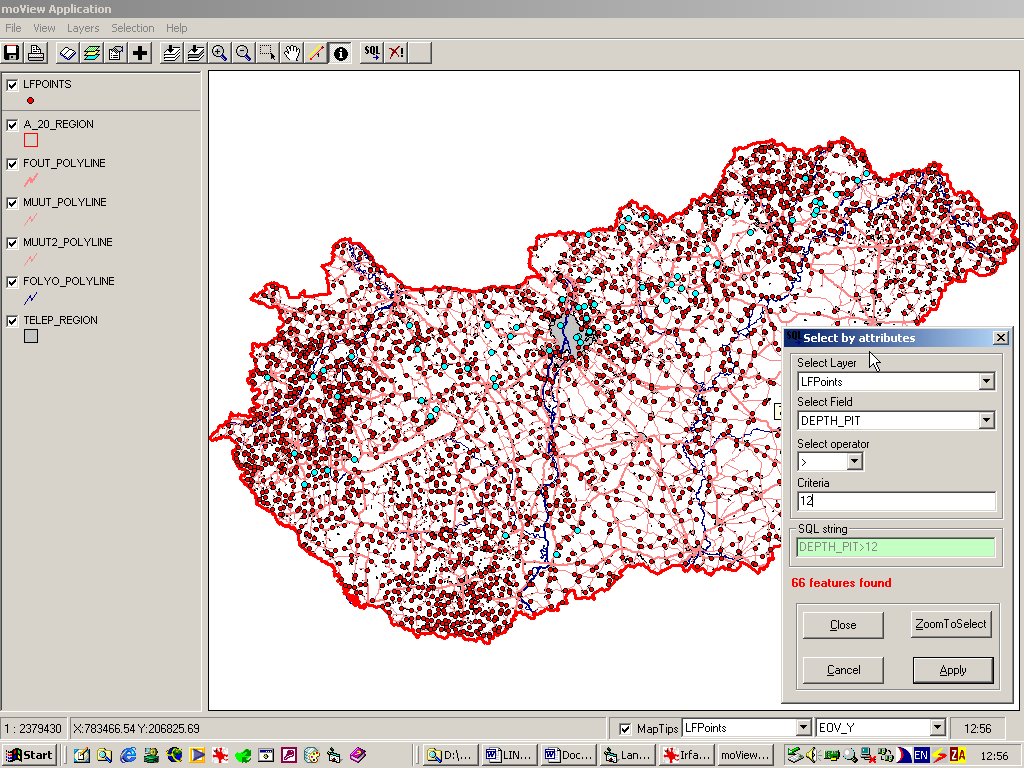Toggle the FOUT_POLYLINE layer checkbox
Screen dimensions: 1024x768
click(12, 164)
